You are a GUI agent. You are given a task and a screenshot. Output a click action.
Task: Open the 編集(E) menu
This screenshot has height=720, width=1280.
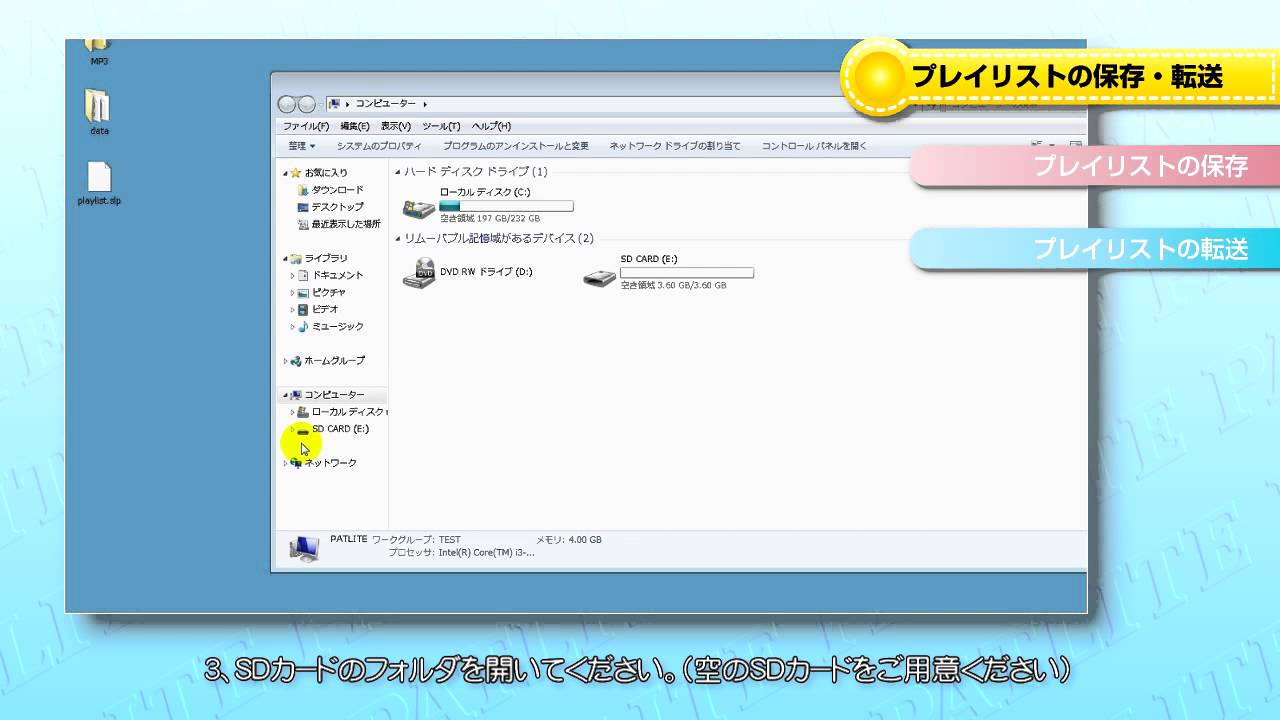point(355,126)
